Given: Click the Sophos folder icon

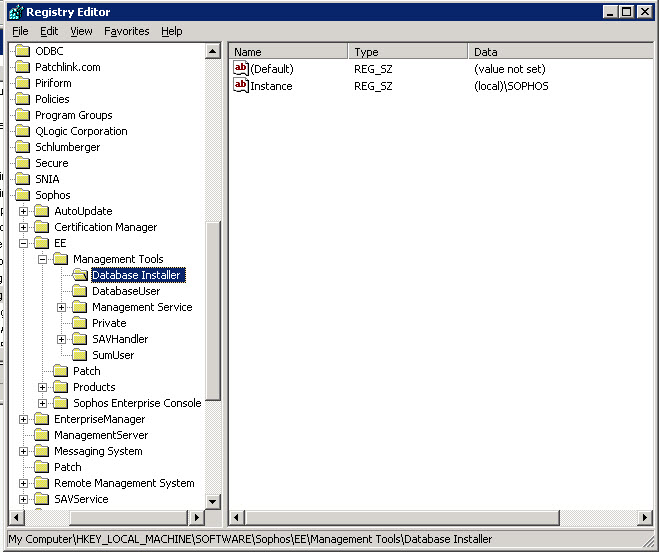Looking at the screenshot, I should click(x=22, y=195).
